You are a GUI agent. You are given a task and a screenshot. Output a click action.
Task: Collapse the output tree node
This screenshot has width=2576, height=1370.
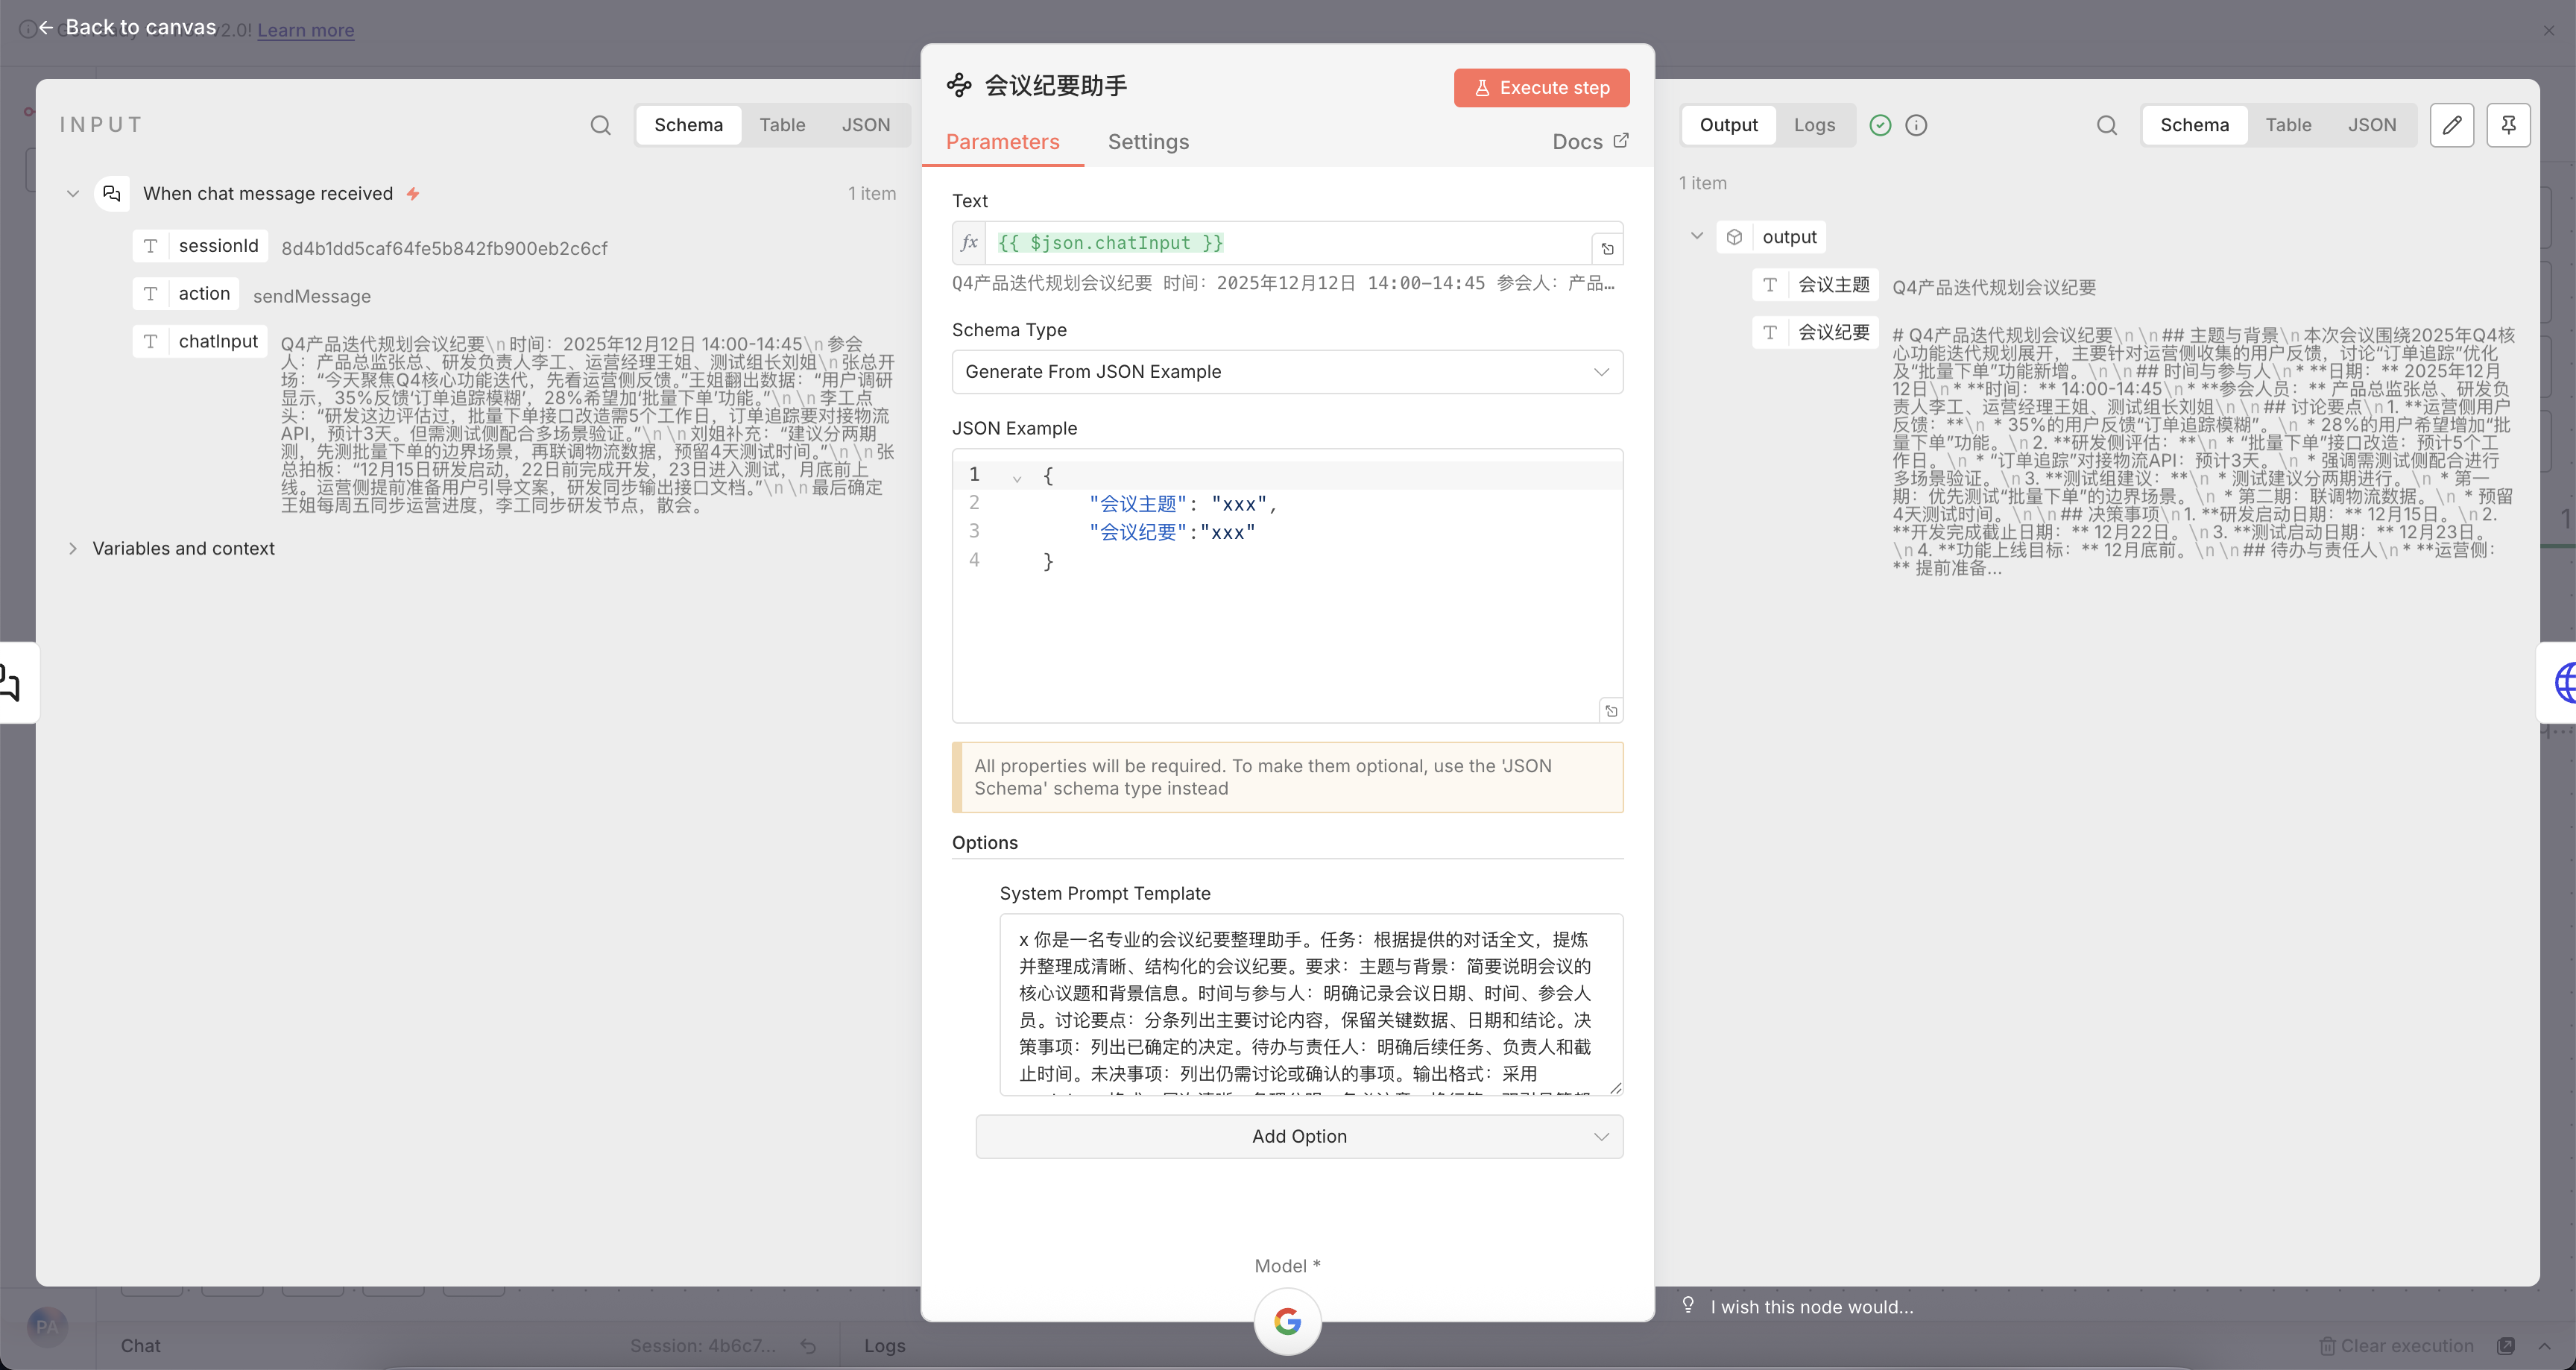coord(1696,237)
